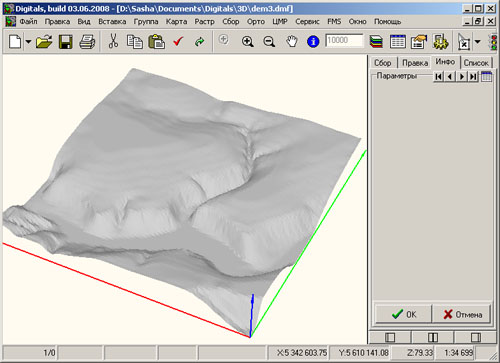Open the Layers stack icon
The image size is (500, 363).
[x=376, y=42]
